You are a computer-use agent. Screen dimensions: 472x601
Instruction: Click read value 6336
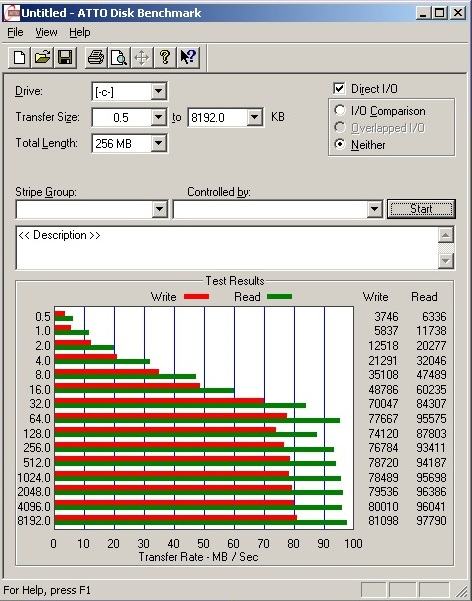point(434,317)
